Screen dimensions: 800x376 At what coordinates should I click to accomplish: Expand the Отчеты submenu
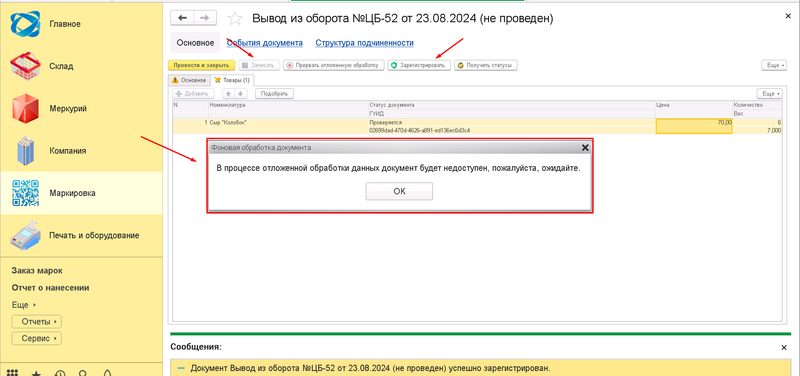pos(36,322)
